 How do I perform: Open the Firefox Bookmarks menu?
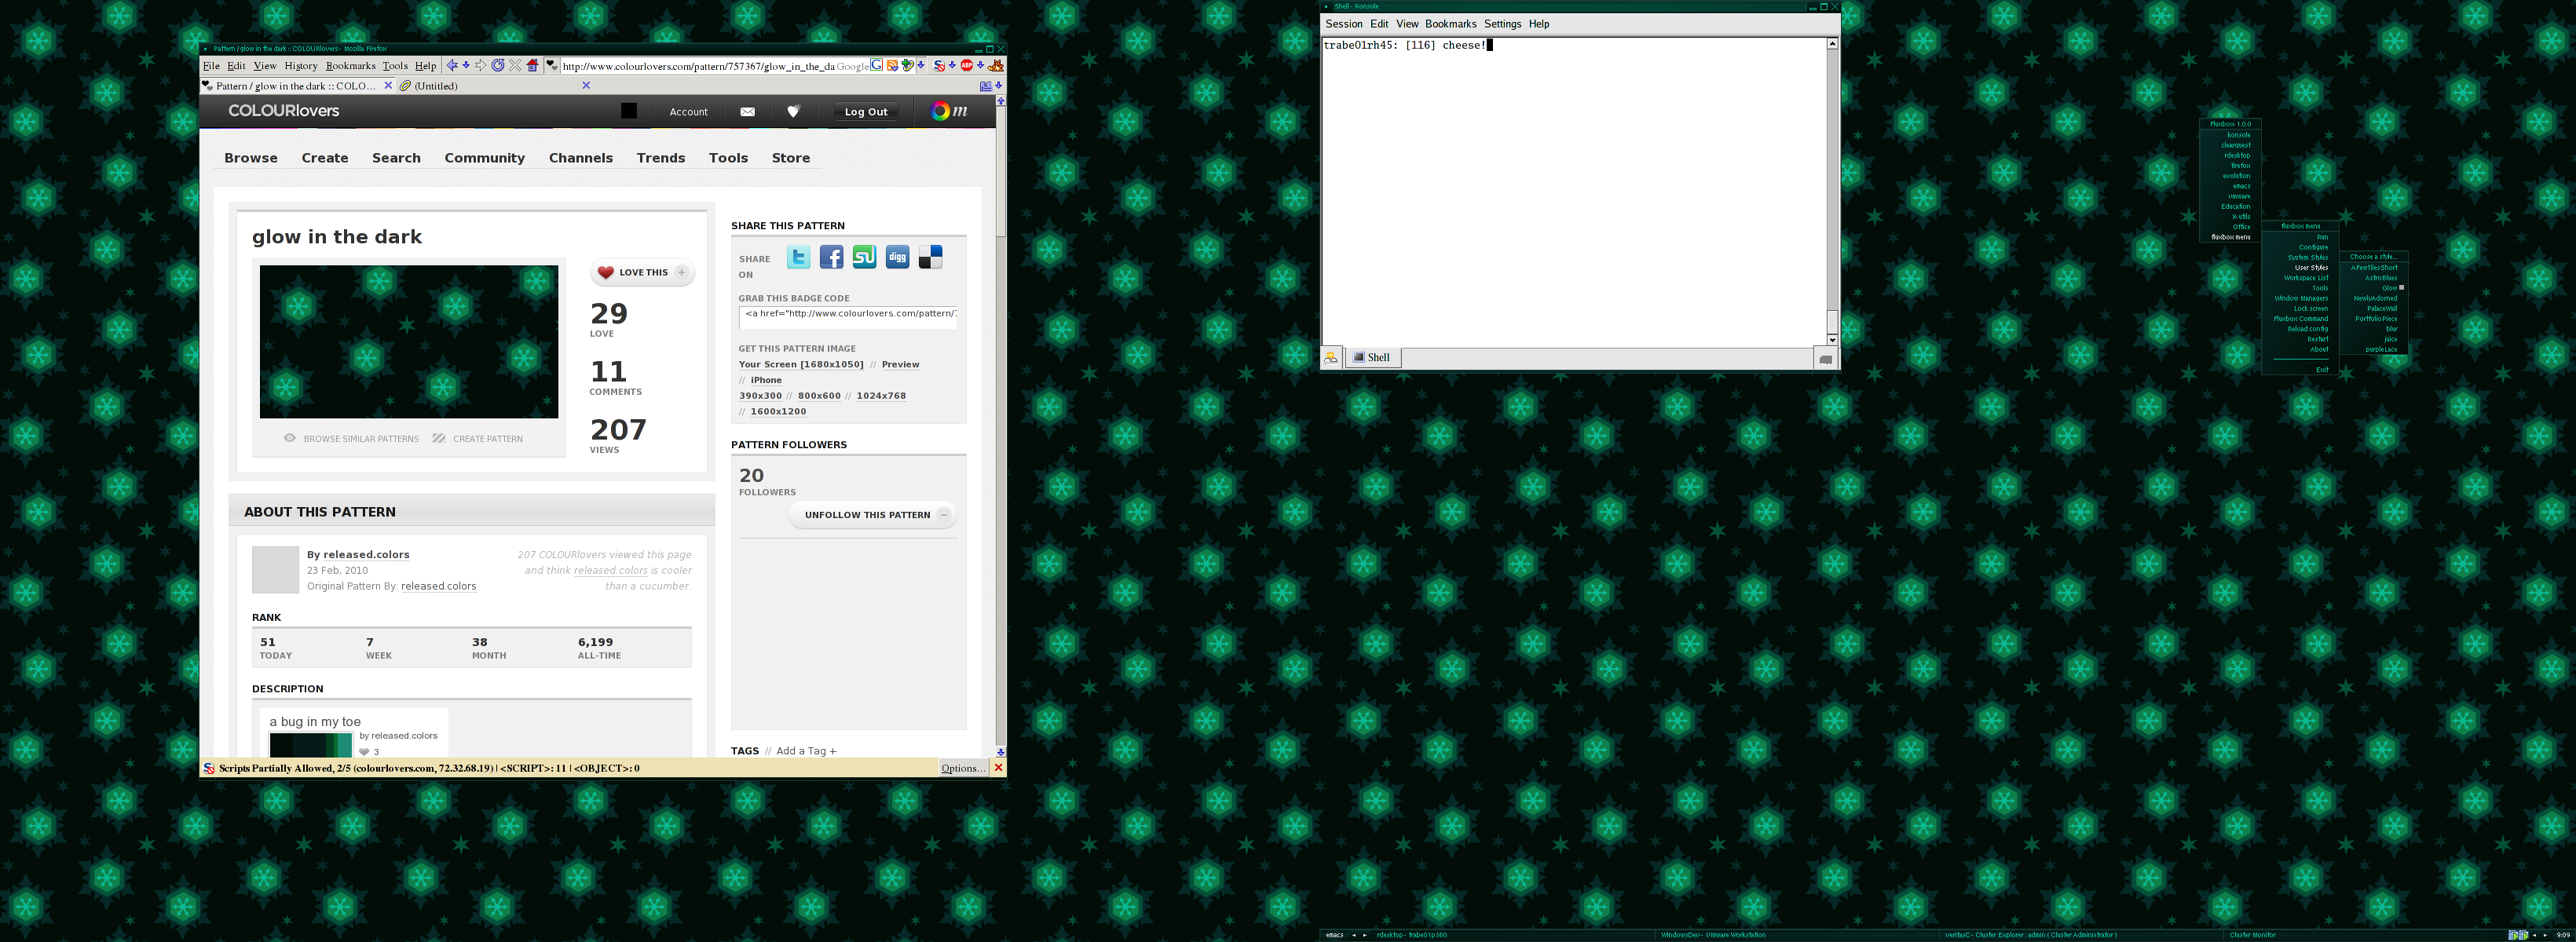pos(350,66)
